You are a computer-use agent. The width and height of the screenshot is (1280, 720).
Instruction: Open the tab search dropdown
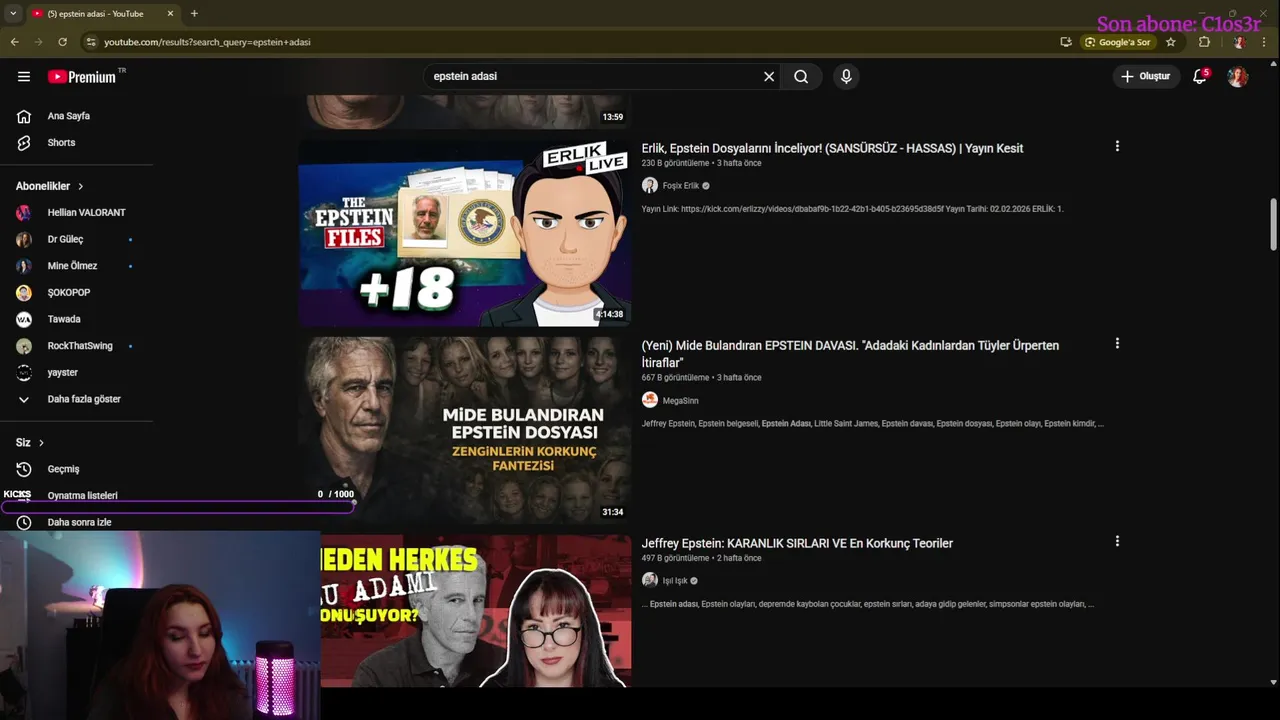[x=13, y=14]
